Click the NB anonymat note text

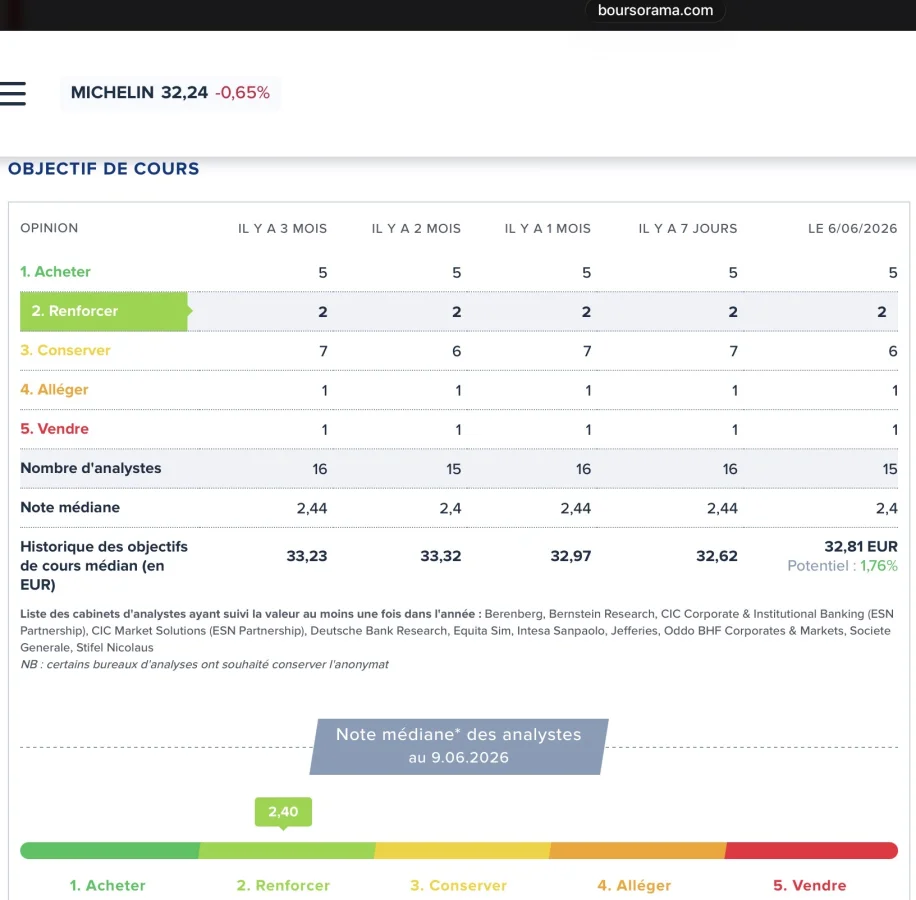coord(204,664)
